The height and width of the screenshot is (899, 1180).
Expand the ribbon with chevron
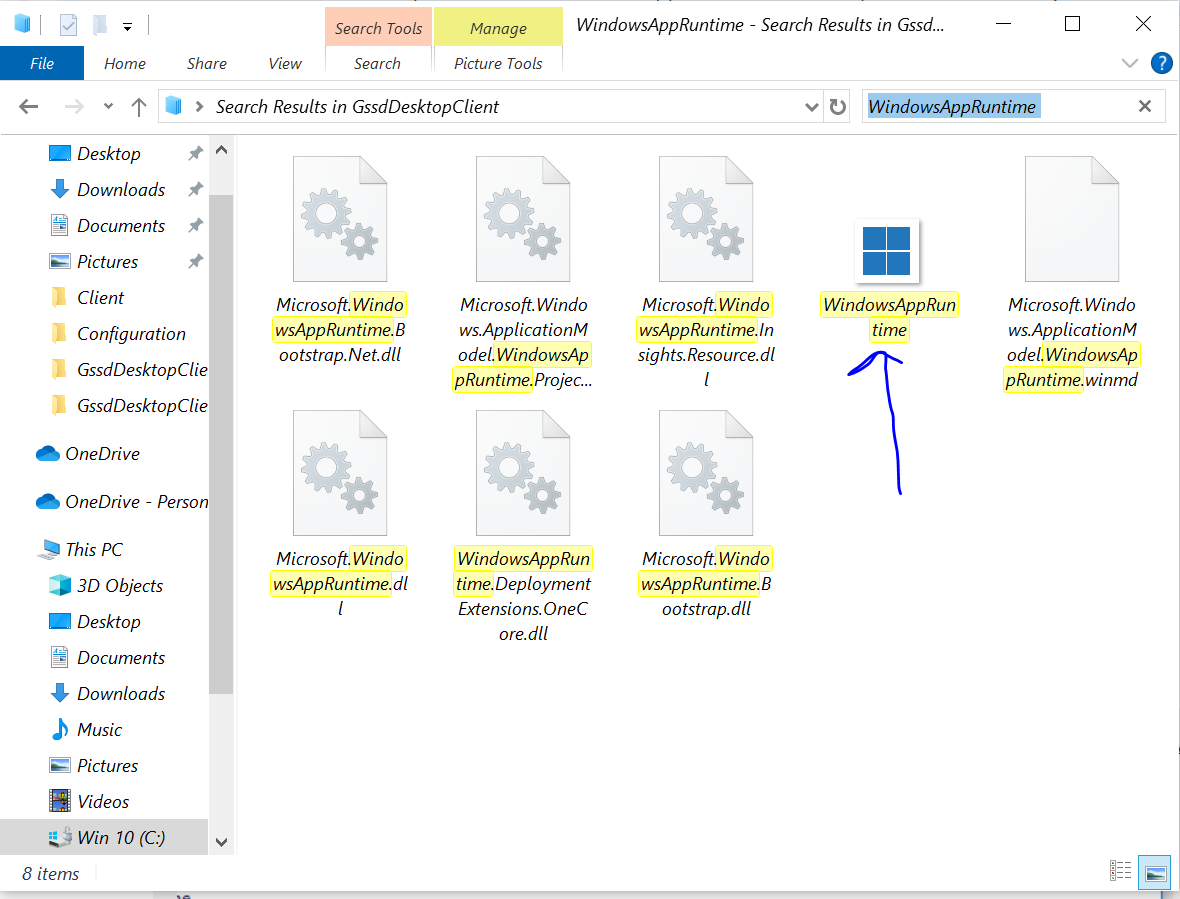[x=1130, y=63]
